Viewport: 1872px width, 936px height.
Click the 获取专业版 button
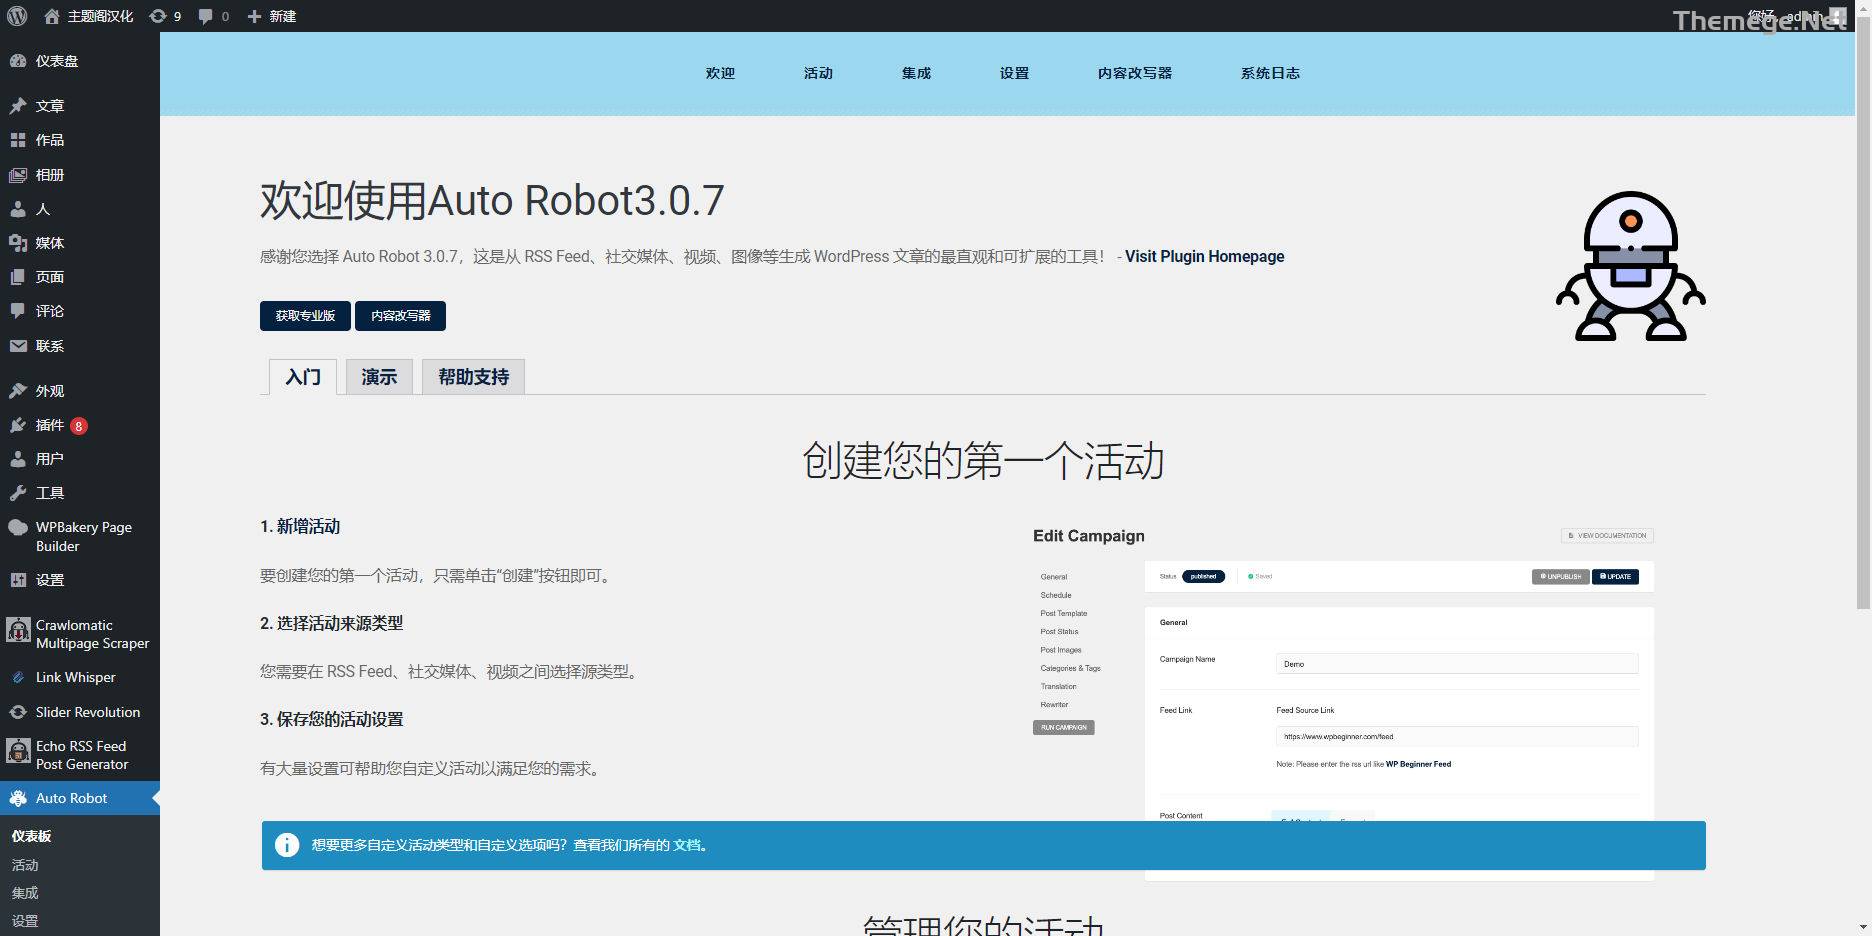point(305,316)
